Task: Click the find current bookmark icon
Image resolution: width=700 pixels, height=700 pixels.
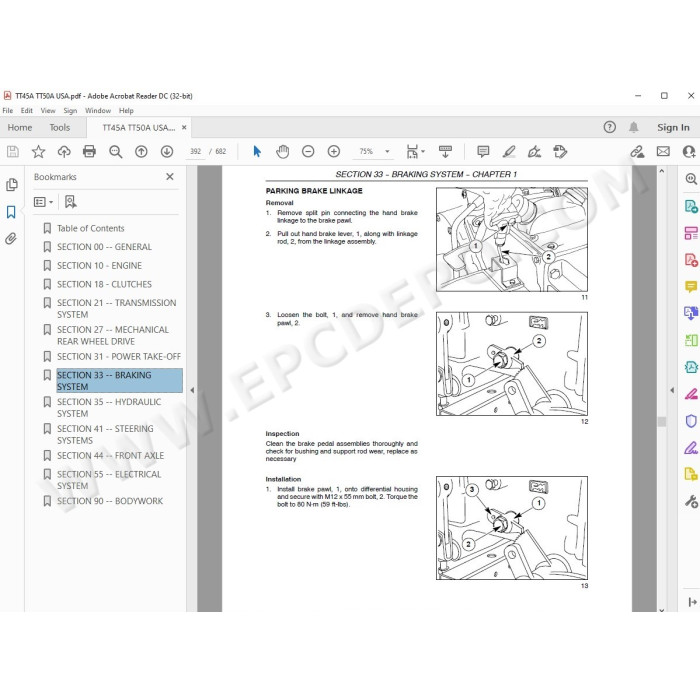Action: (x=70, y=202)
